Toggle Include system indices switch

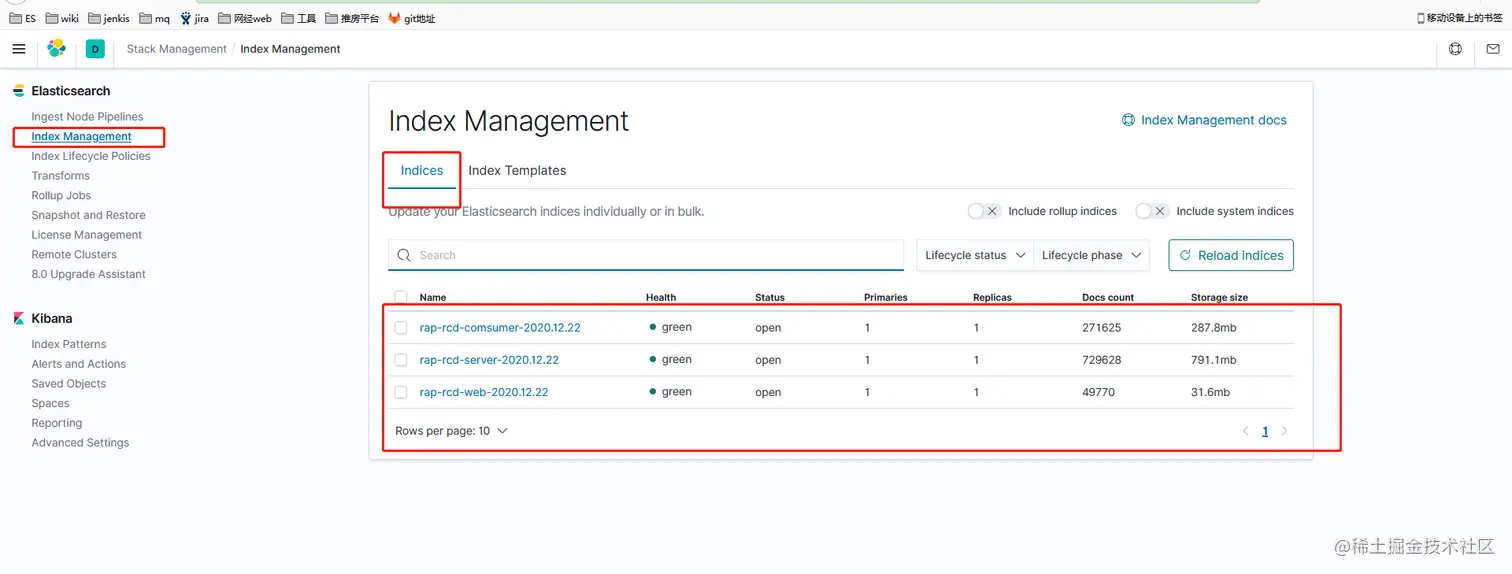click(x=1152, y=211)
